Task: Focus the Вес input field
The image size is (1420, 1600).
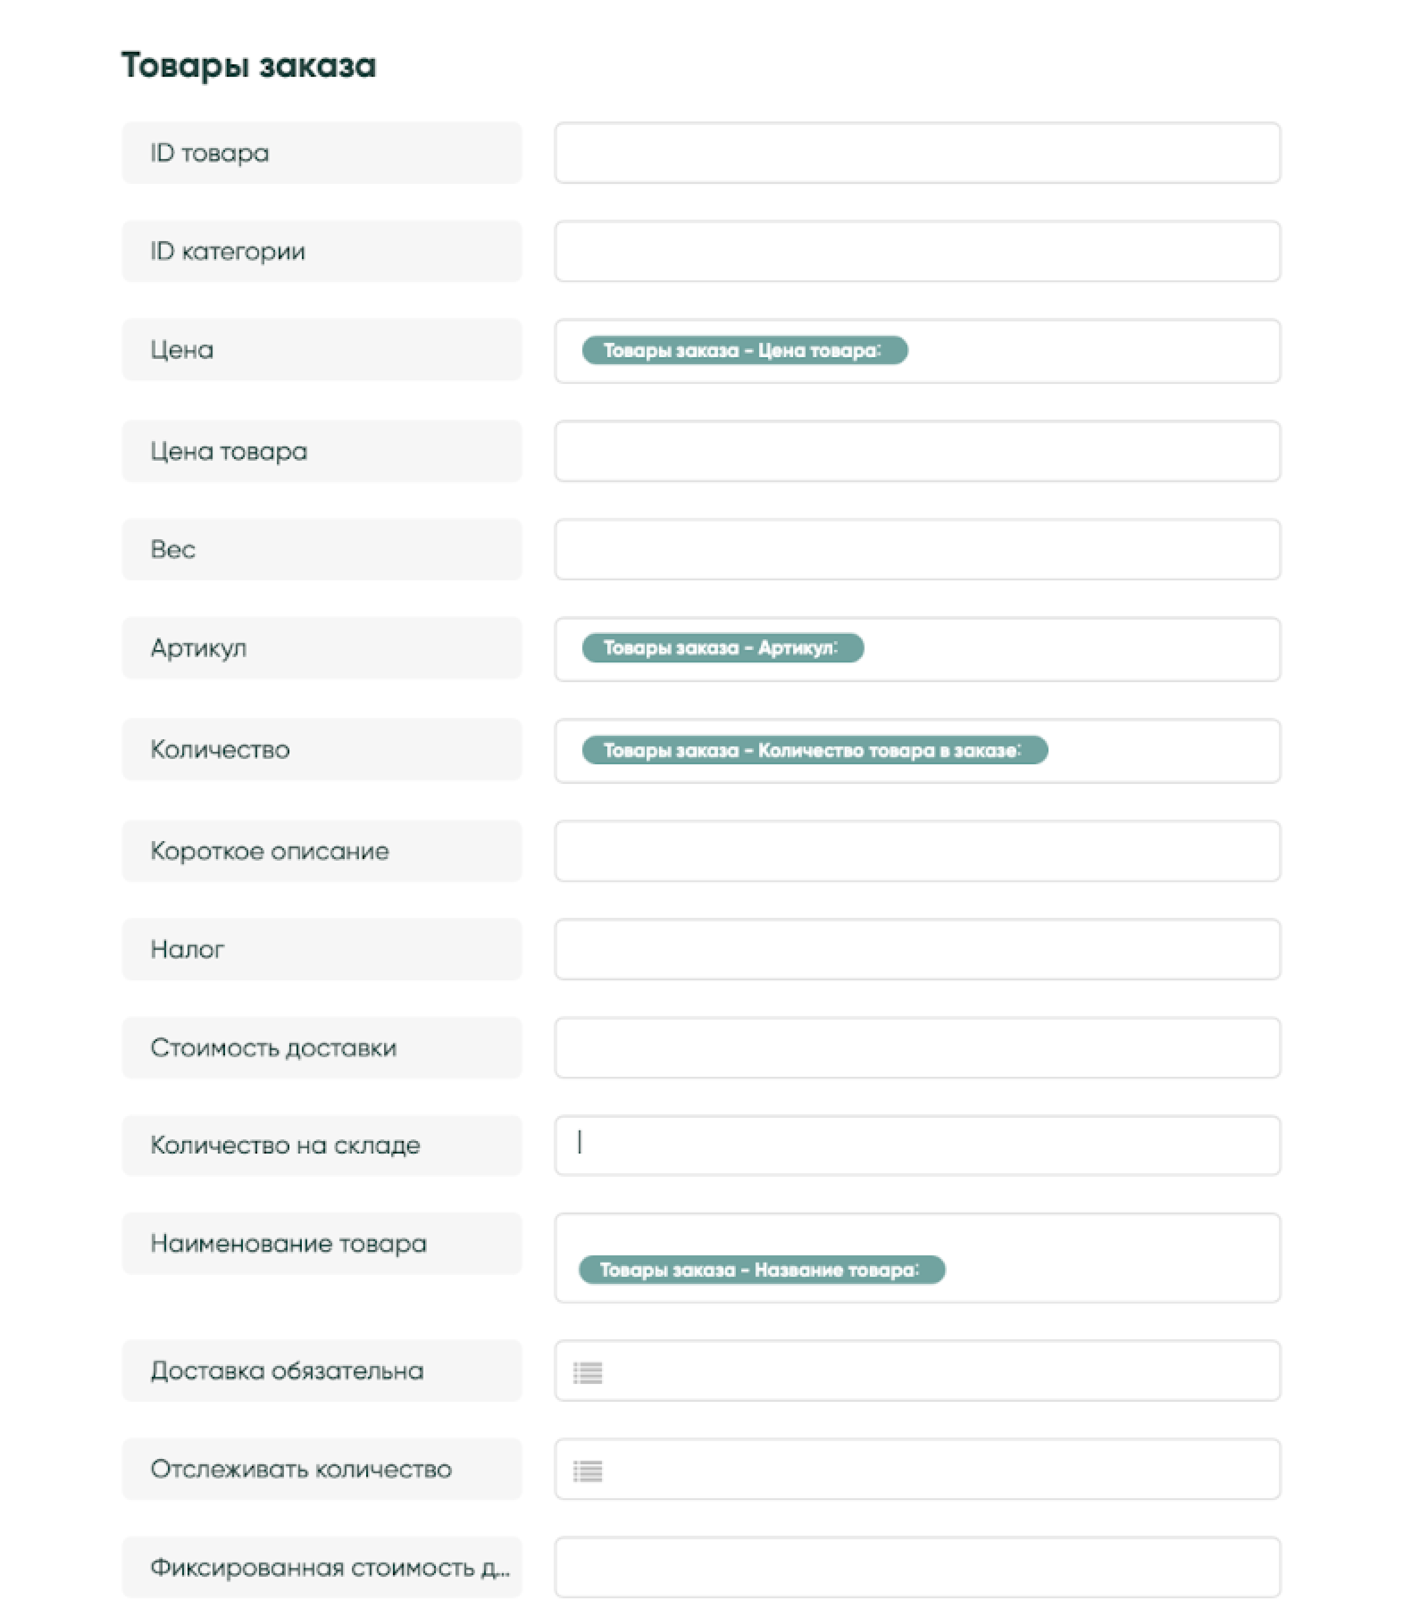Action: coord(917,549)
